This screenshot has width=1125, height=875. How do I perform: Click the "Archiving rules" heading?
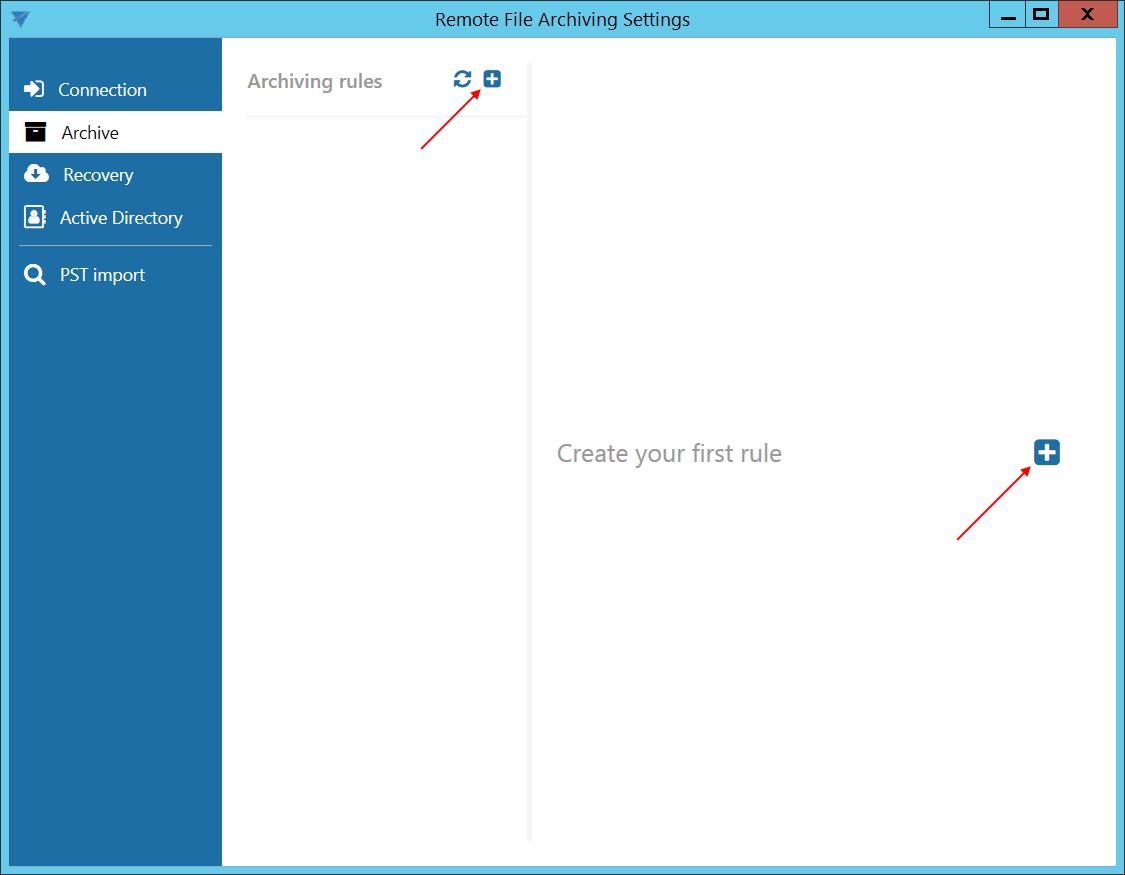click(x=315, y=82)
